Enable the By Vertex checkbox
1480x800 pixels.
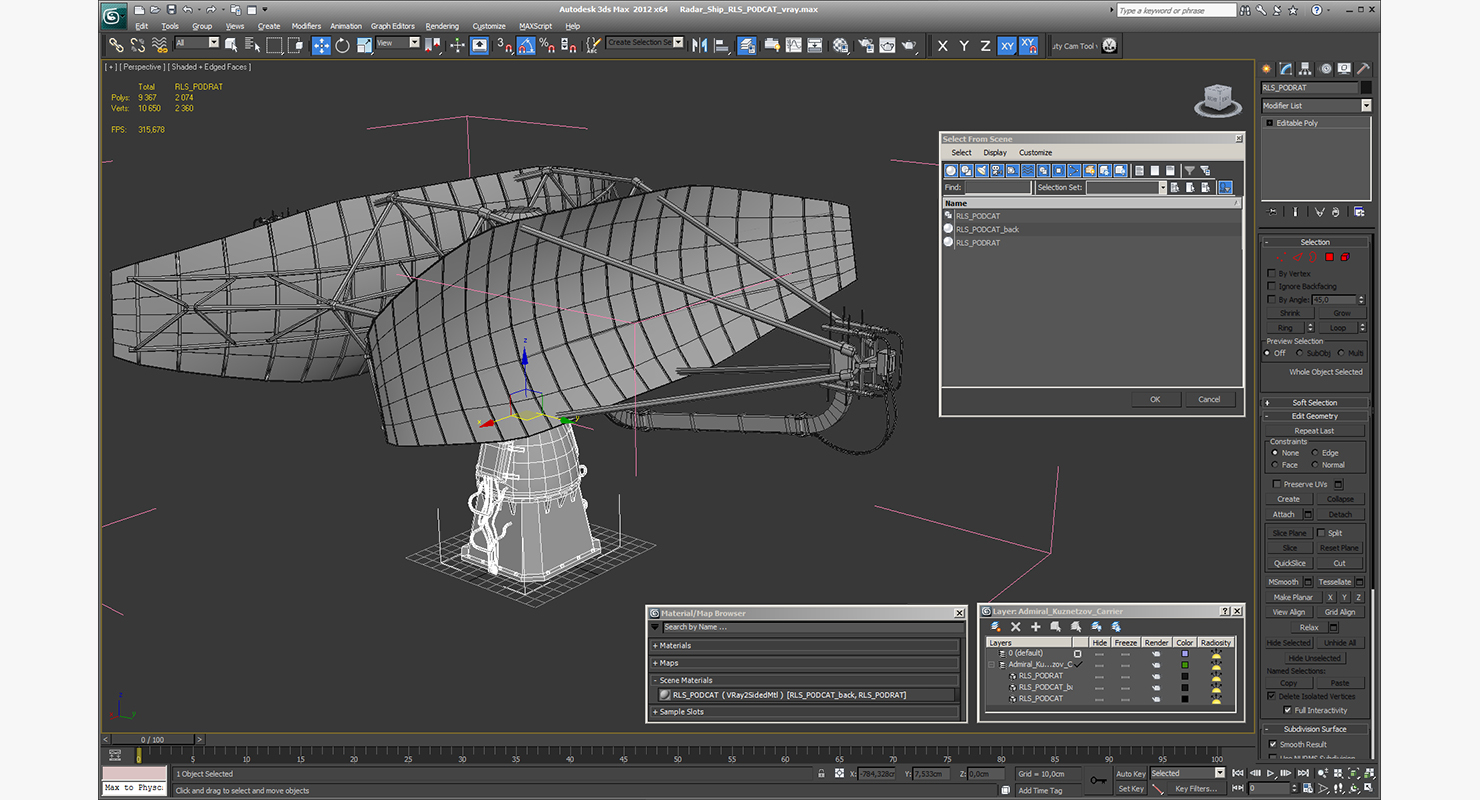point(1271,273)
